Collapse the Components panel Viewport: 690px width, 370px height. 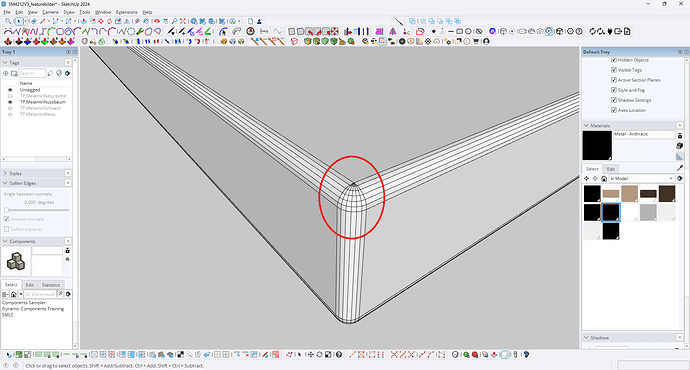click(5, 241)
